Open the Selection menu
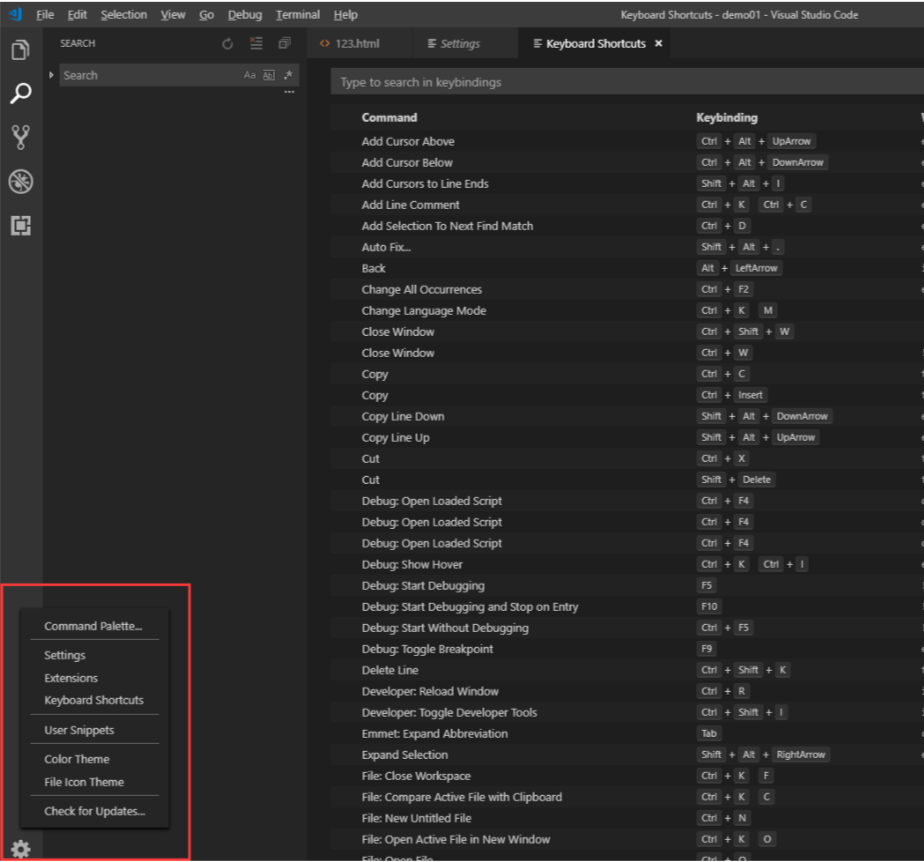Screen dimensions: 924x862 tap(124, 15)
